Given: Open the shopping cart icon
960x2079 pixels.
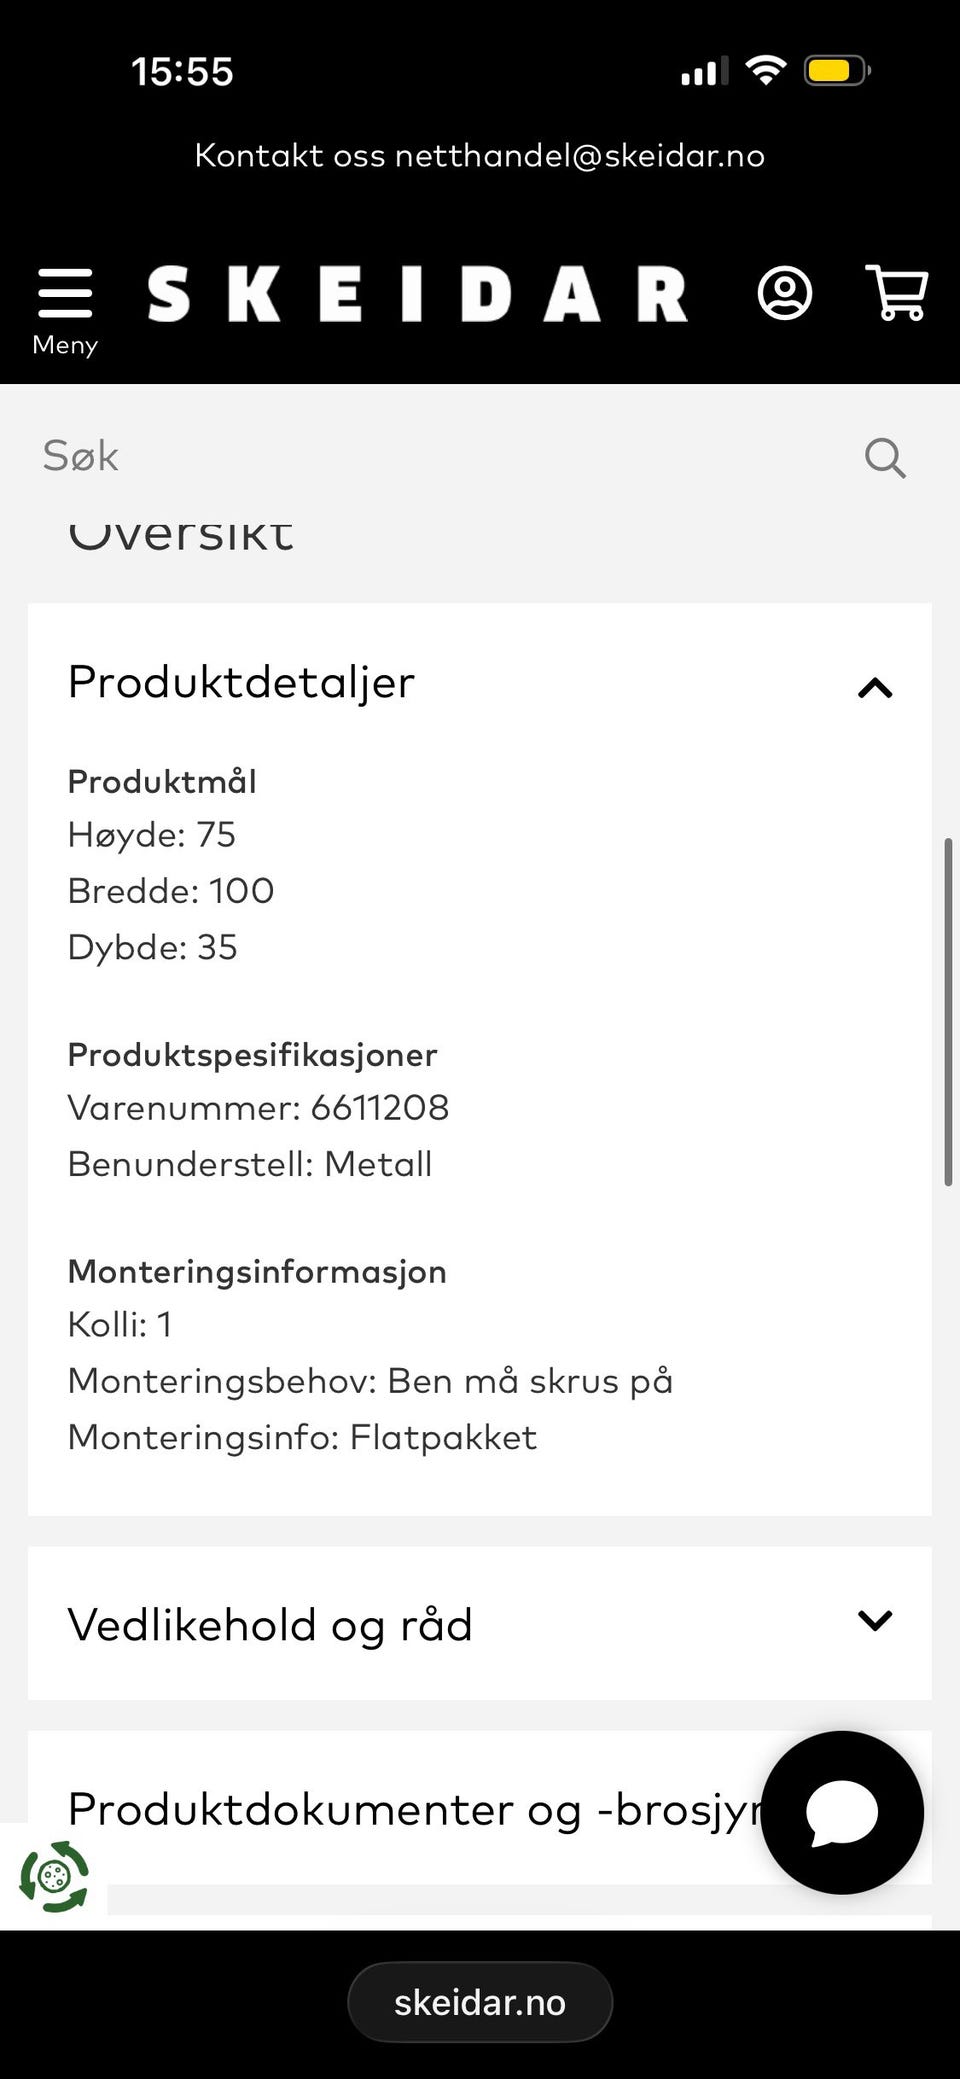Looking at the screenshot, I should pos(897,292).
